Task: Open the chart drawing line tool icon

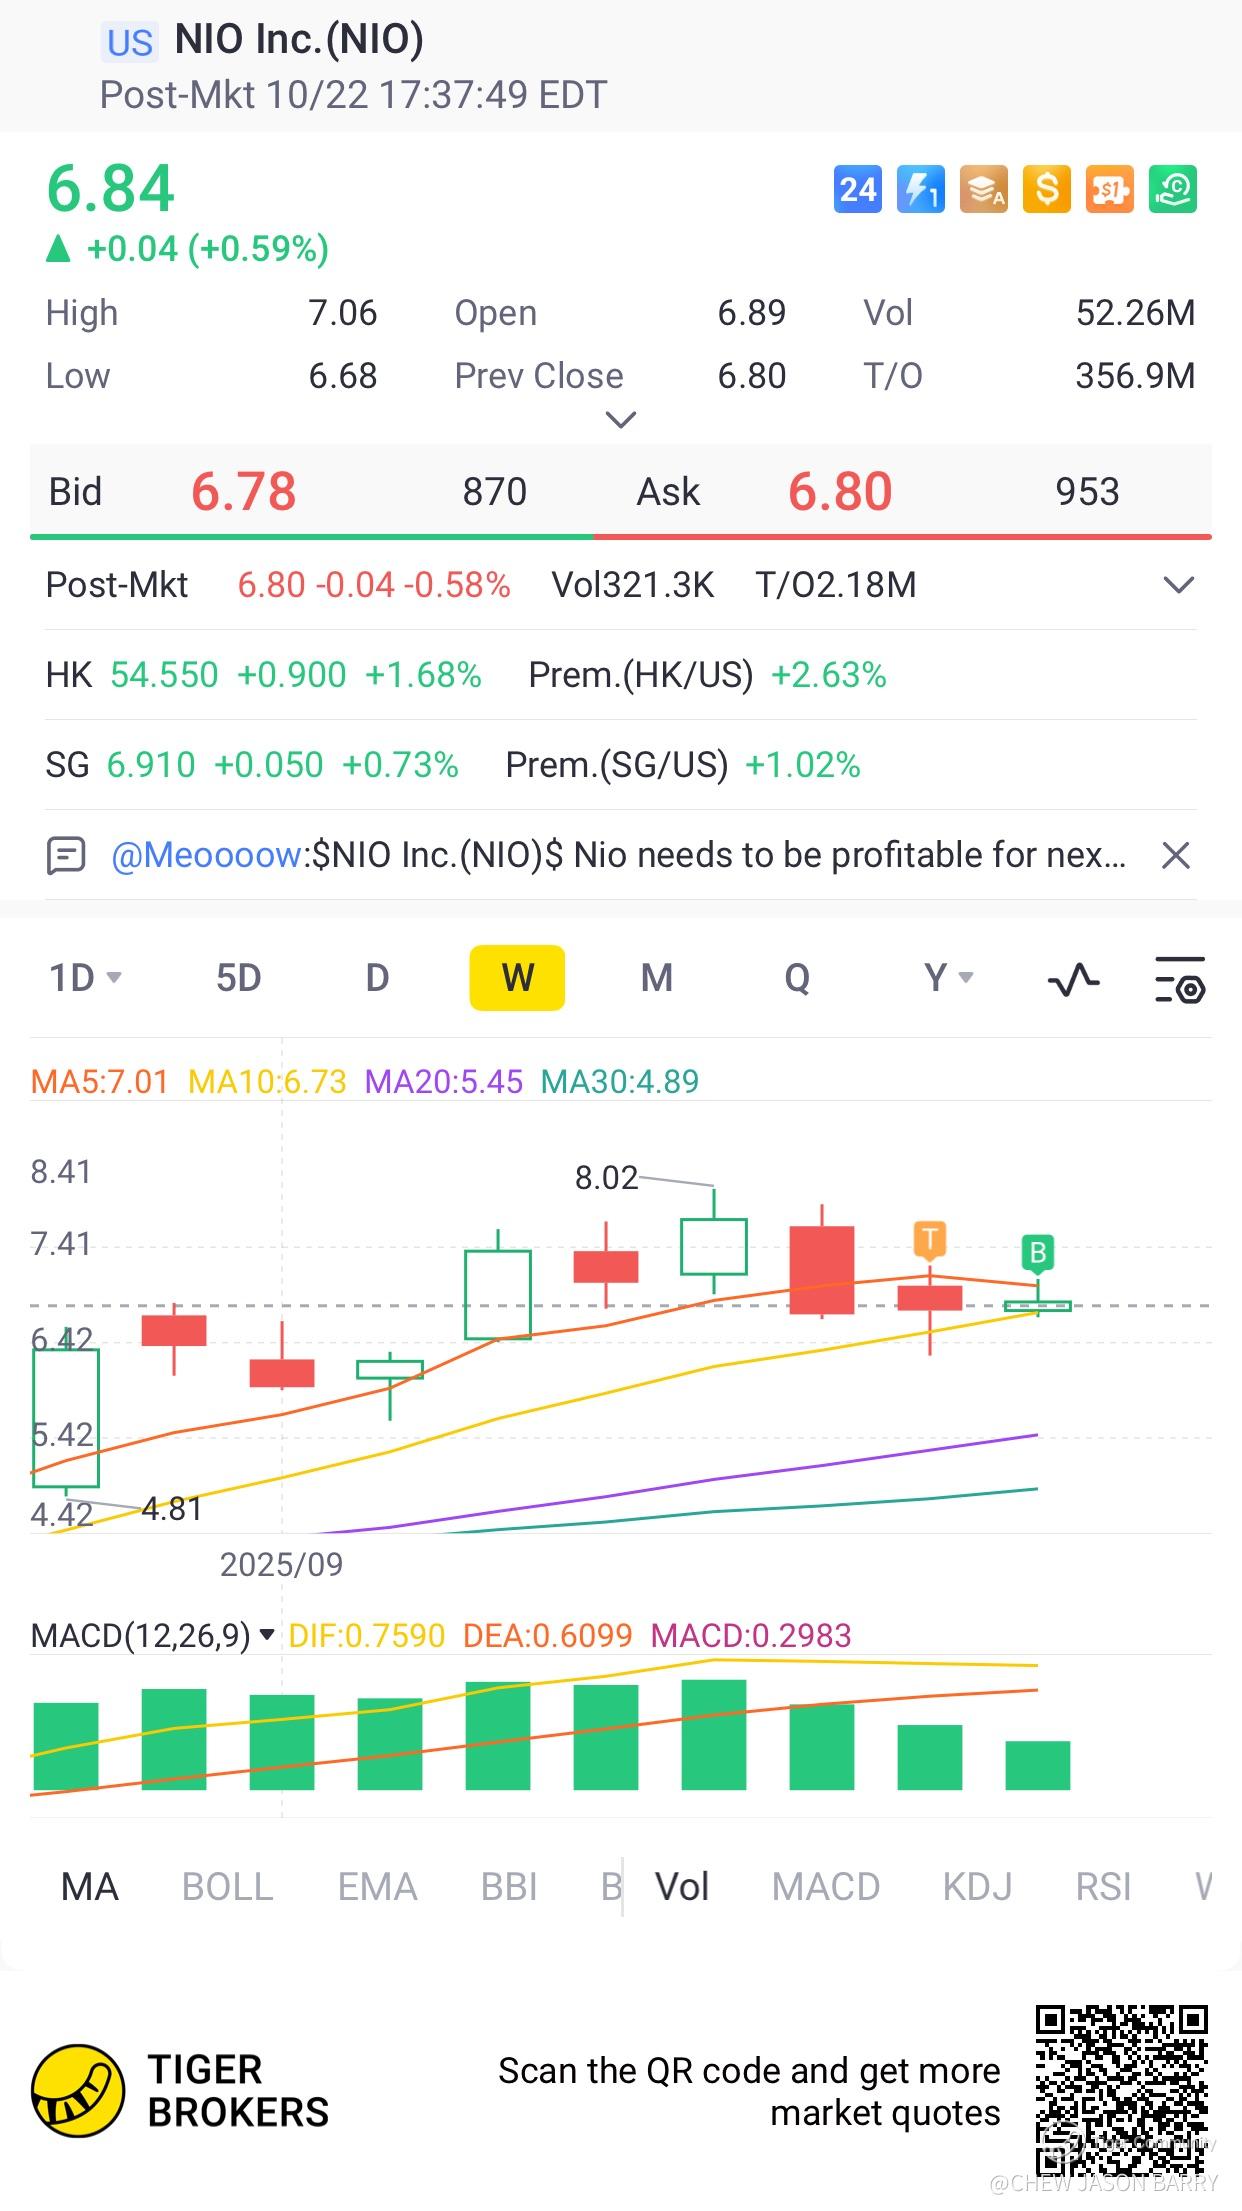Action: pos(1074,978)
